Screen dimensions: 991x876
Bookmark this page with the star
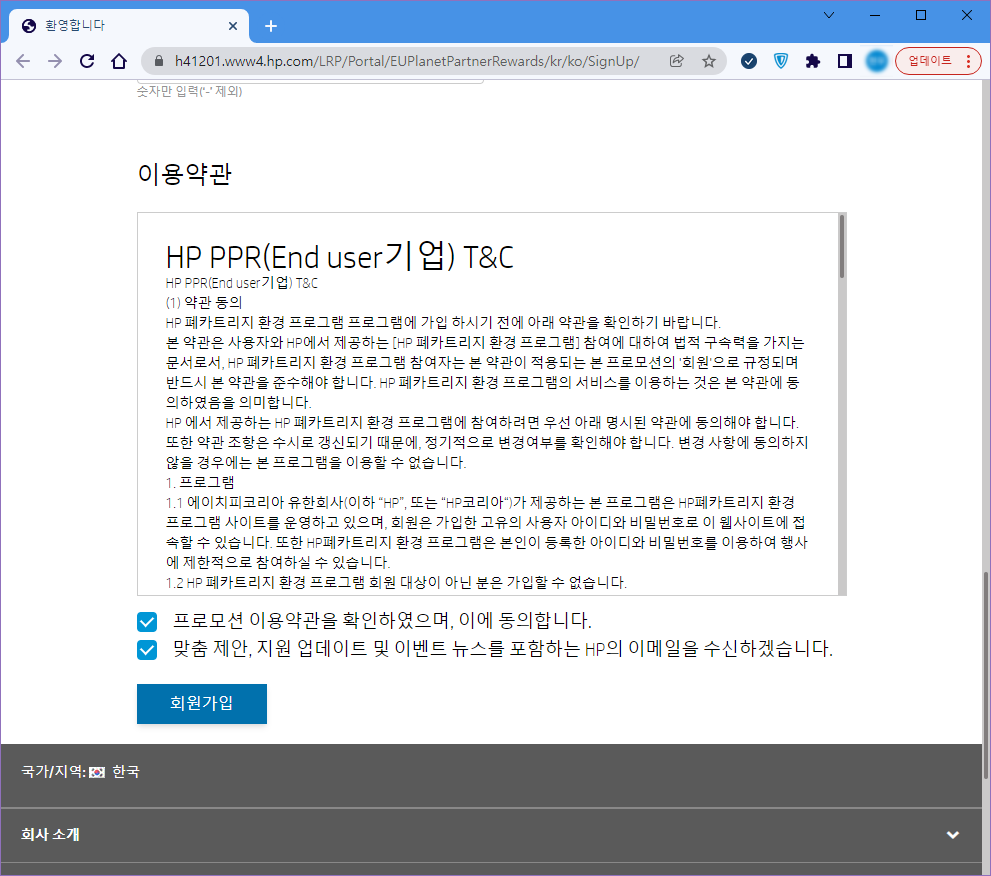pos(708,61)
